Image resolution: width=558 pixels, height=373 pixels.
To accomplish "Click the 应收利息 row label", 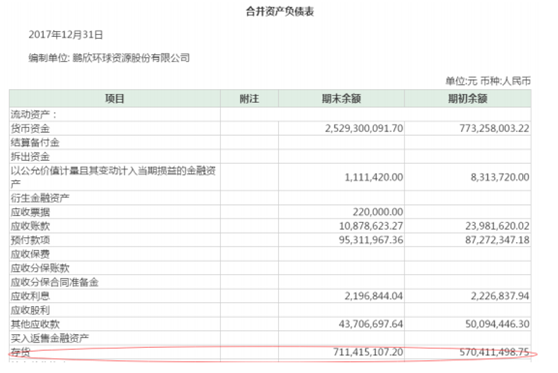I will (30, 296).
